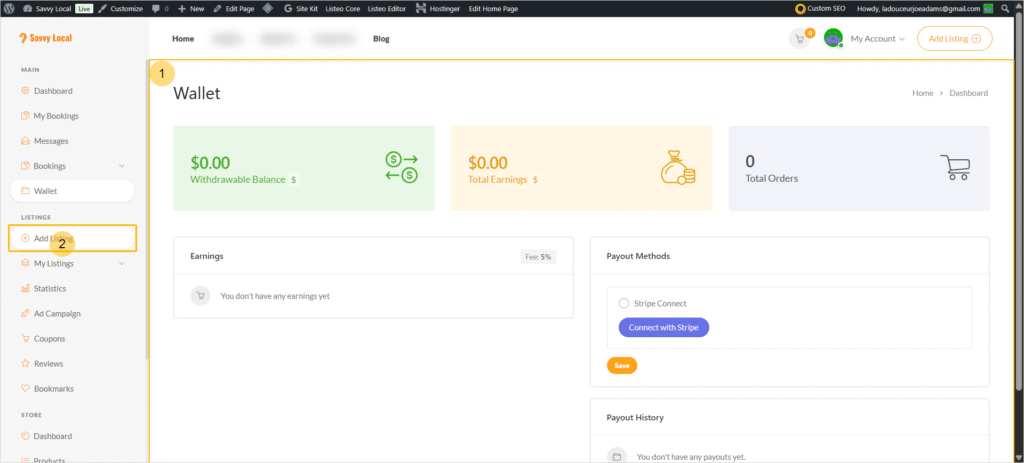Expand the Bookings submenu chevron
Viewport: 1024px width, 463px height.
tap(122, 166)
